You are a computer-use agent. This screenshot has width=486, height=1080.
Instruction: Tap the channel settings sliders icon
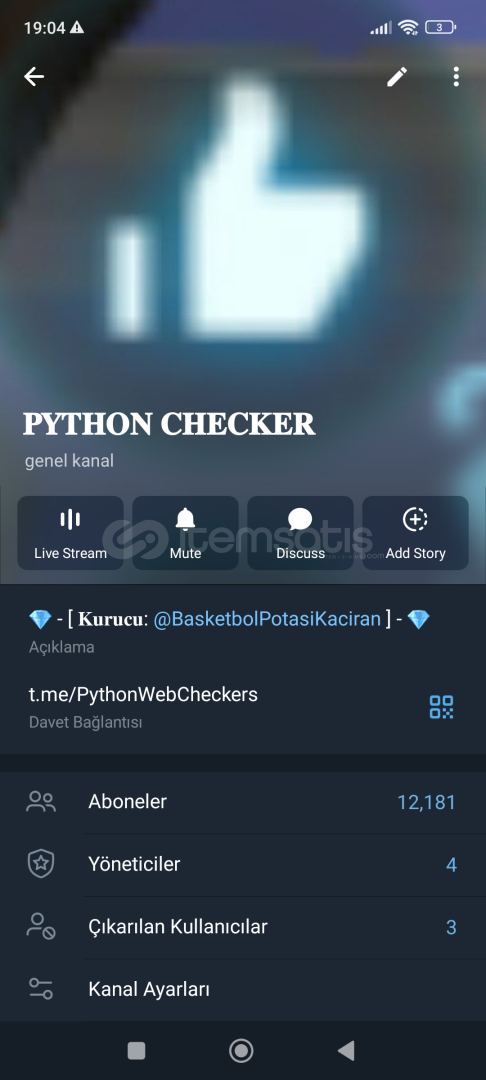point(41,989)
